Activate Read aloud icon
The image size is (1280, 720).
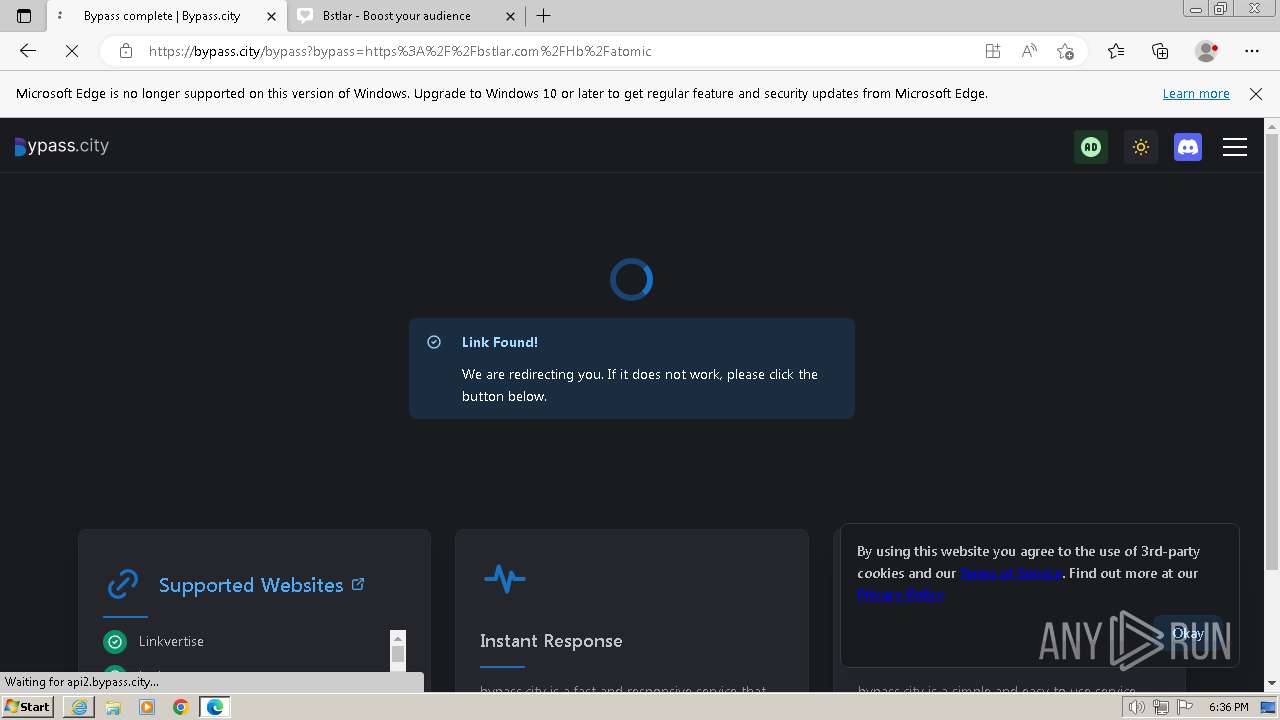[x=1029, y=51]
